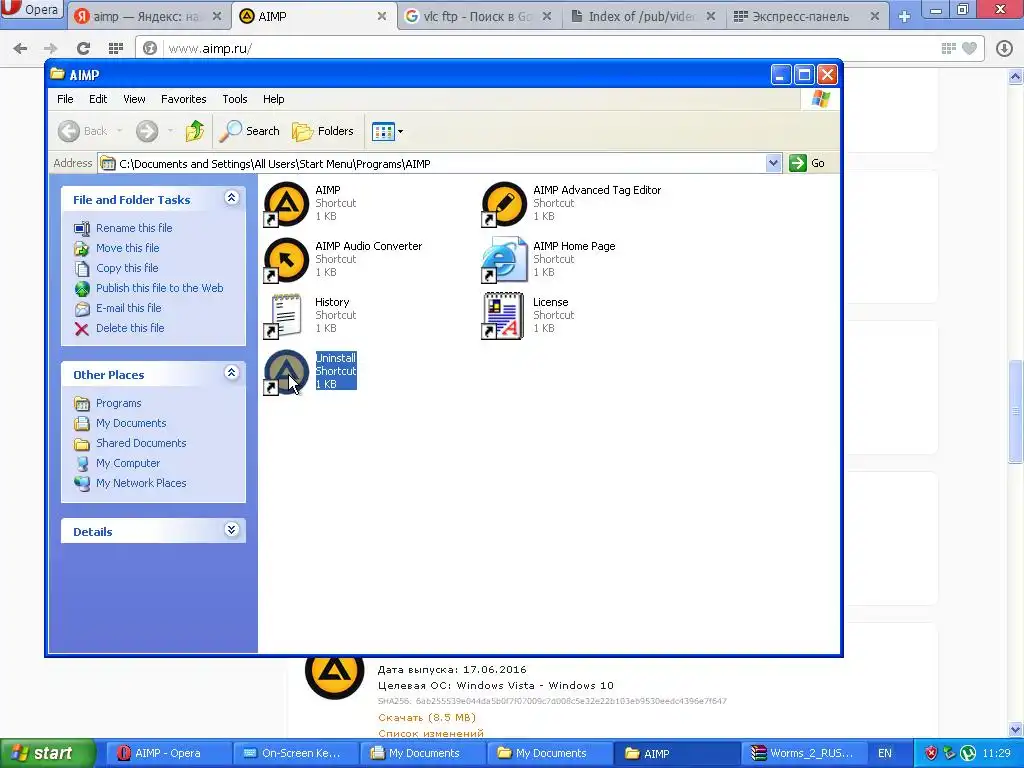The image size is (1024, 768).
Task: Collapse the Other Places panel
Action: point(231,373)
